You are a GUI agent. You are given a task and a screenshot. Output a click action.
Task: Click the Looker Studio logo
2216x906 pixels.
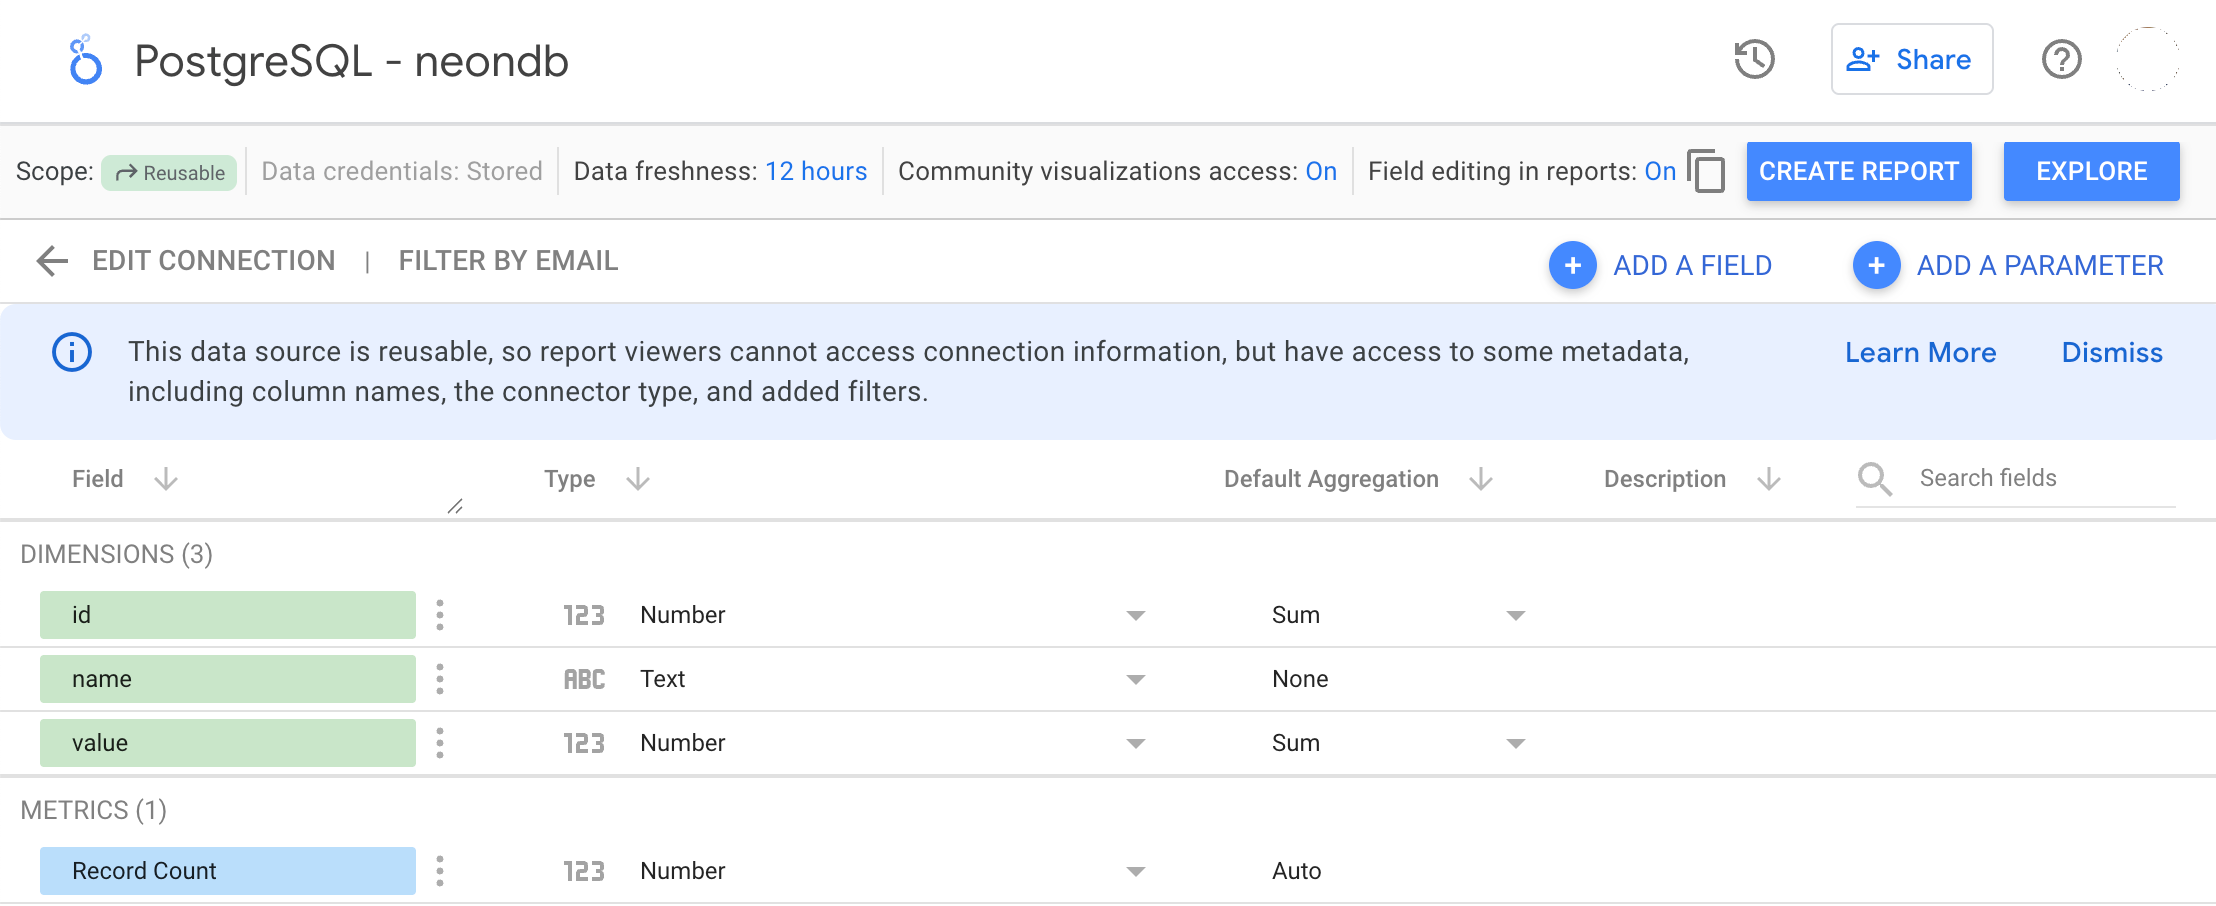coord(85,60)
